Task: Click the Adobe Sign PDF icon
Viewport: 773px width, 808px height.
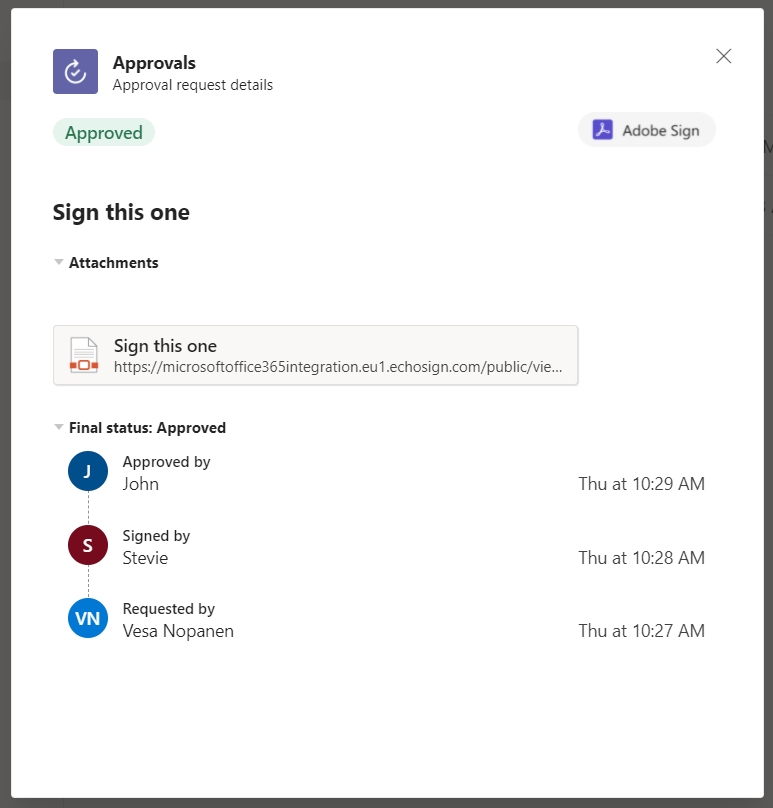Action: [x=602, y=130]
